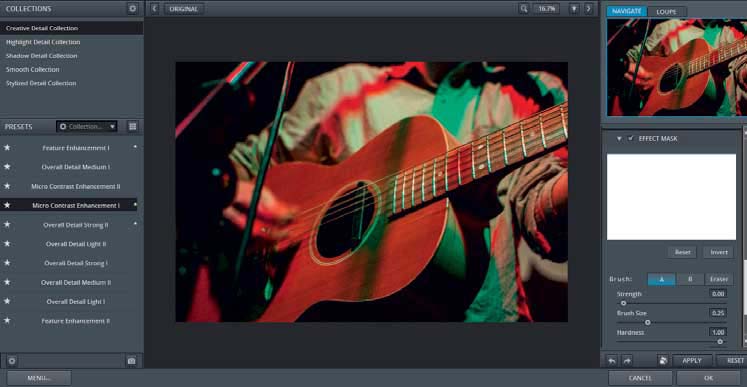Select the Eraser brush mode
The height and width of the screenshot is (387, 747).
tap(719, 280)
